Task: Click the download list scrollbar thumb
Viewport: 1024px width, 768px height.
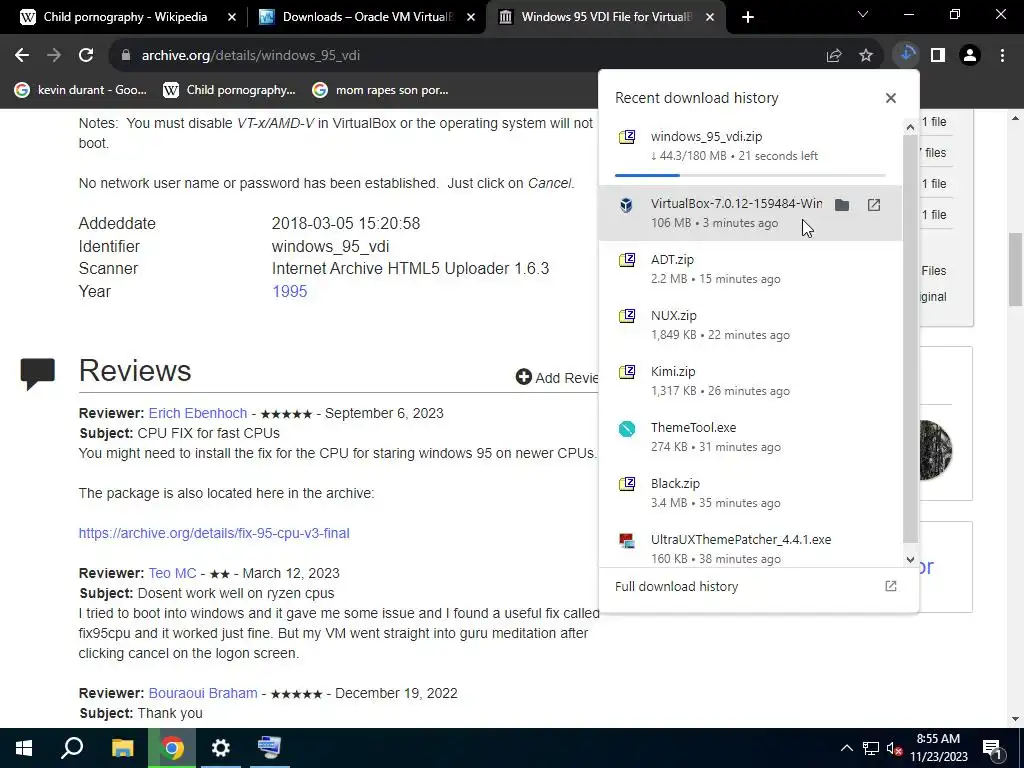Action: (910, 340)
